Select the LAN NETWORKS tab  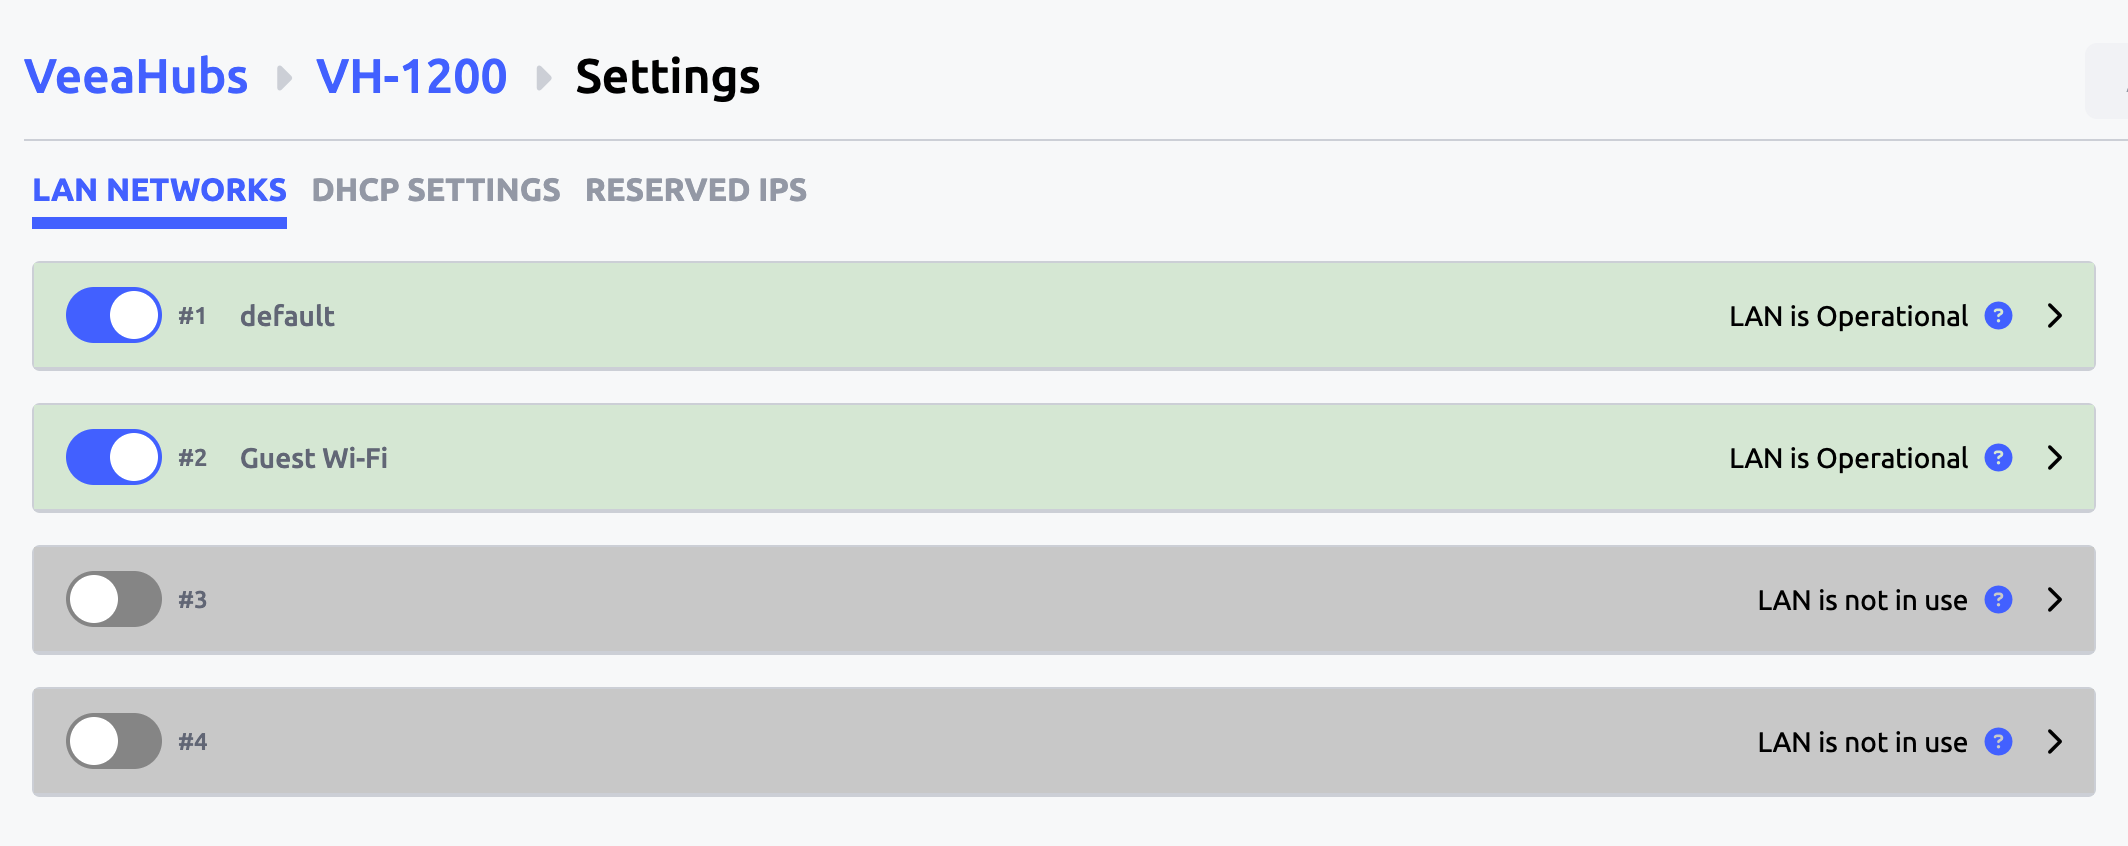tap(159, 190)
